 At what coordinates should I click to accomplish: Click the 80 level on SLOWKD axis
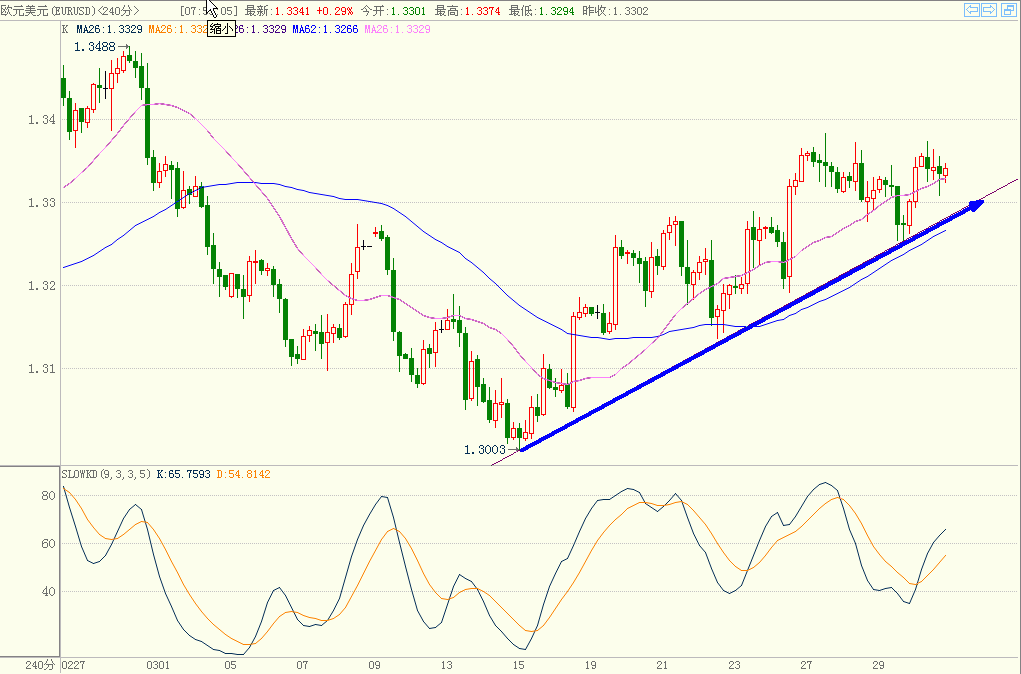48,496
